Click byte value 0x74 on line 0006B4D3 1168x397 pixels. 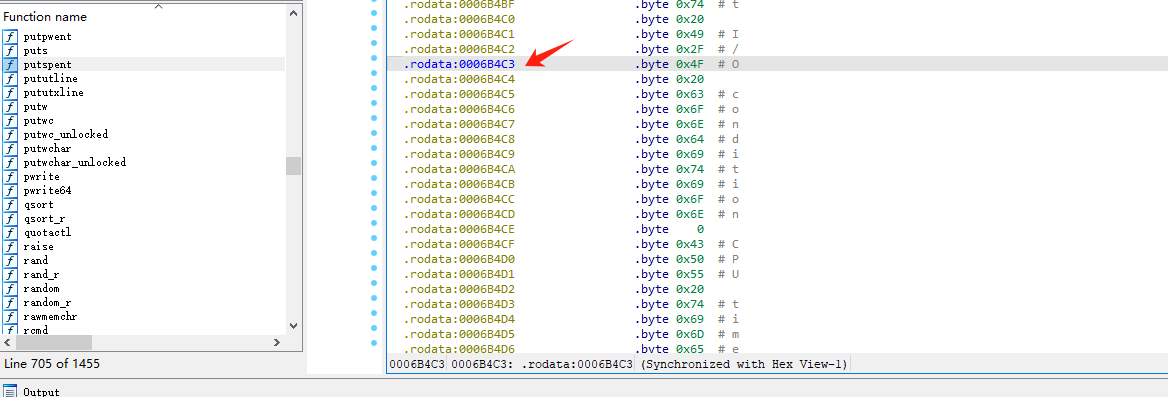[690, 304]
